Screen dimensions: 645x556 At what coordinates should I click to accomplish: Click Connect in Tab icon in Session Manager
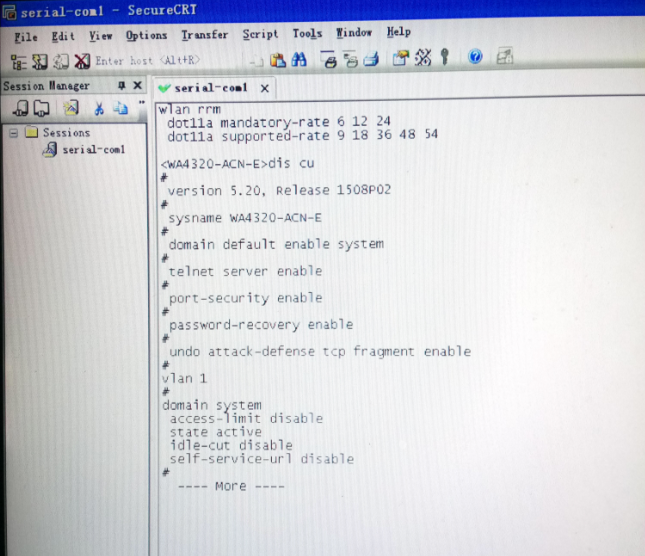(41, 109)
